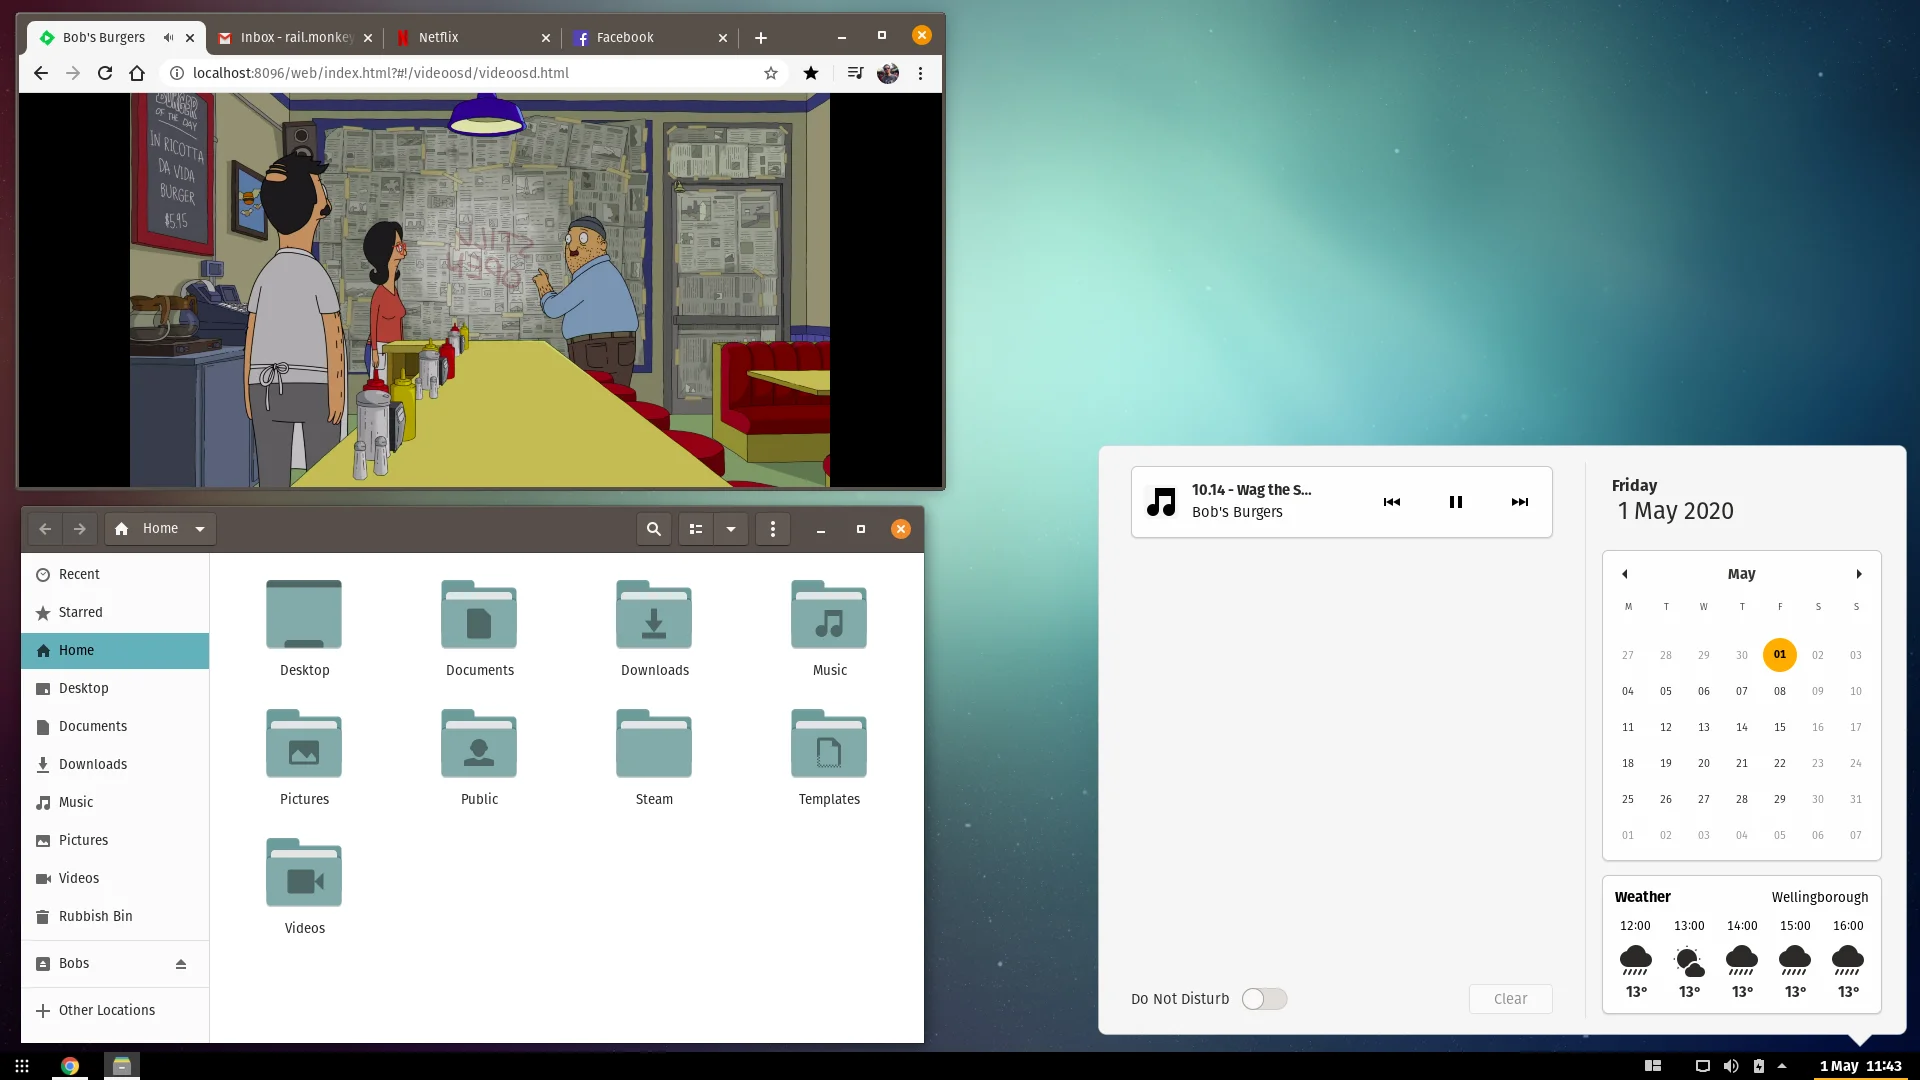
Task: Open file manager three-dot menu
Action: pyautogui.click(x=773, y=529)
